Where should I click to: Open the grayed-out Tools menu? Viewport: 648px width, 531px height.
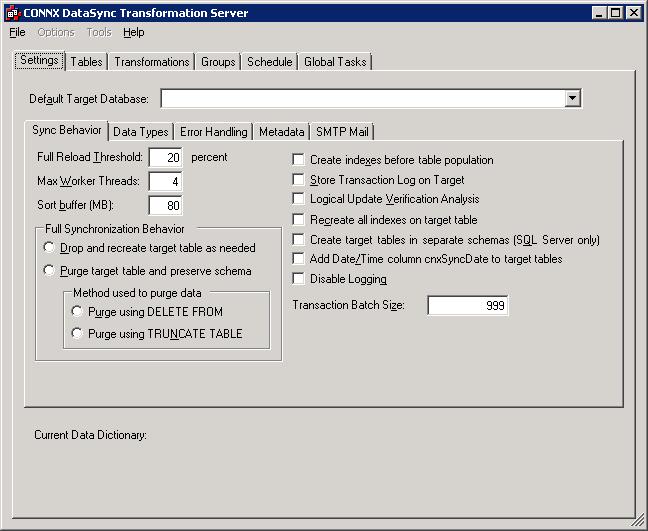click(x=99, y=32)
